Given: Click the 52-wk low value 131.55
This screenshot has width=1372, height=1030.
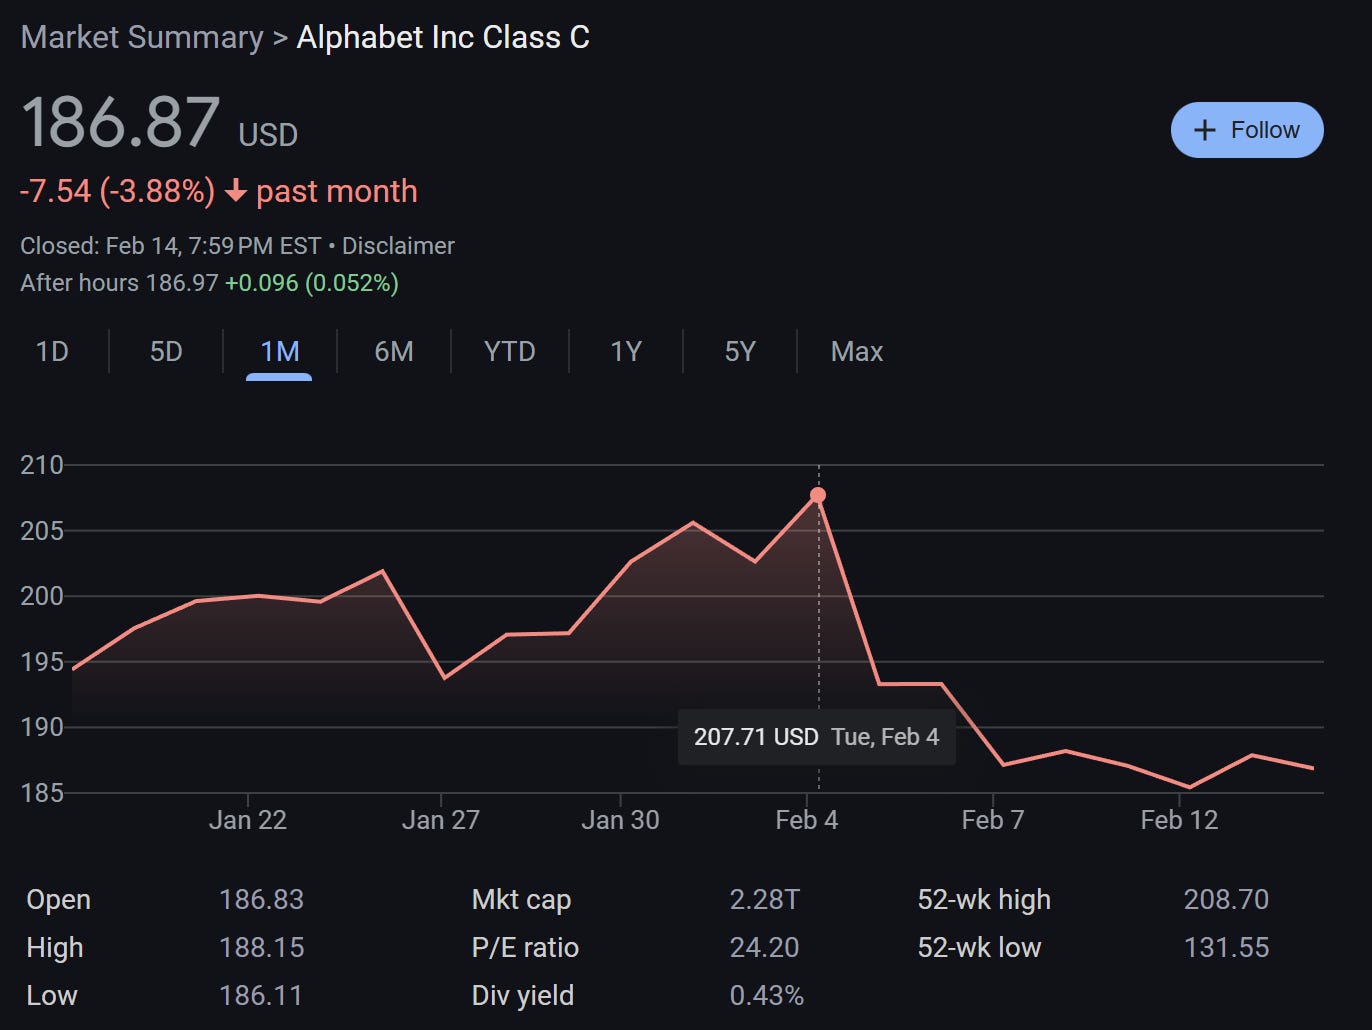Looking at the screenshot, I should click(1226, 948).
